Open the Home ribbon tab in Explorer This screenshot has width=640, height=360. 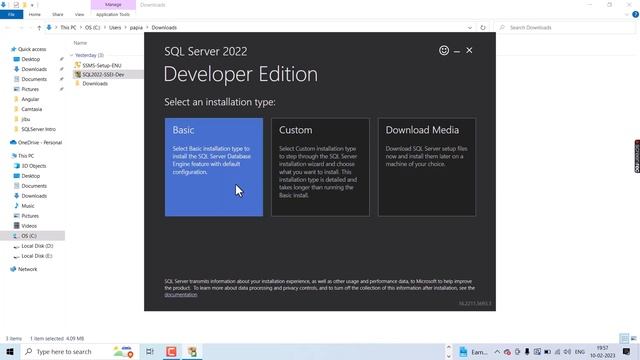click(35, 14)
